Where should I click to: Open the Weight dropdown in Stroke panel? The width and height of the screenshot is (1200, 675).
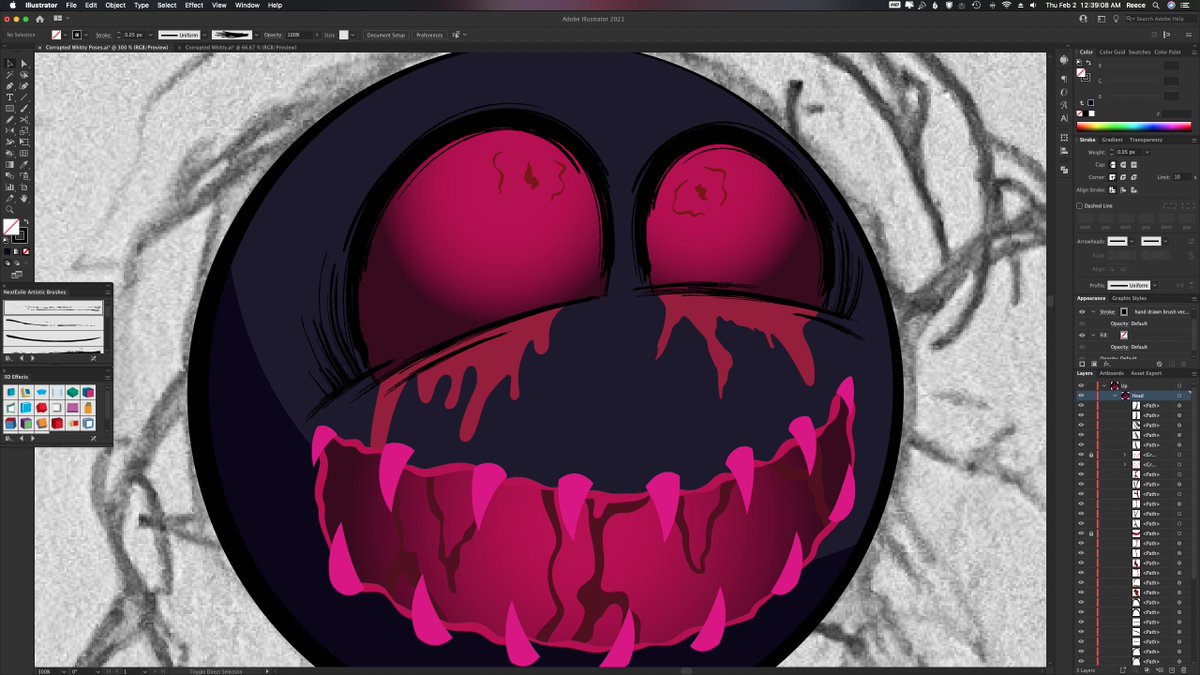point(1147,152)
